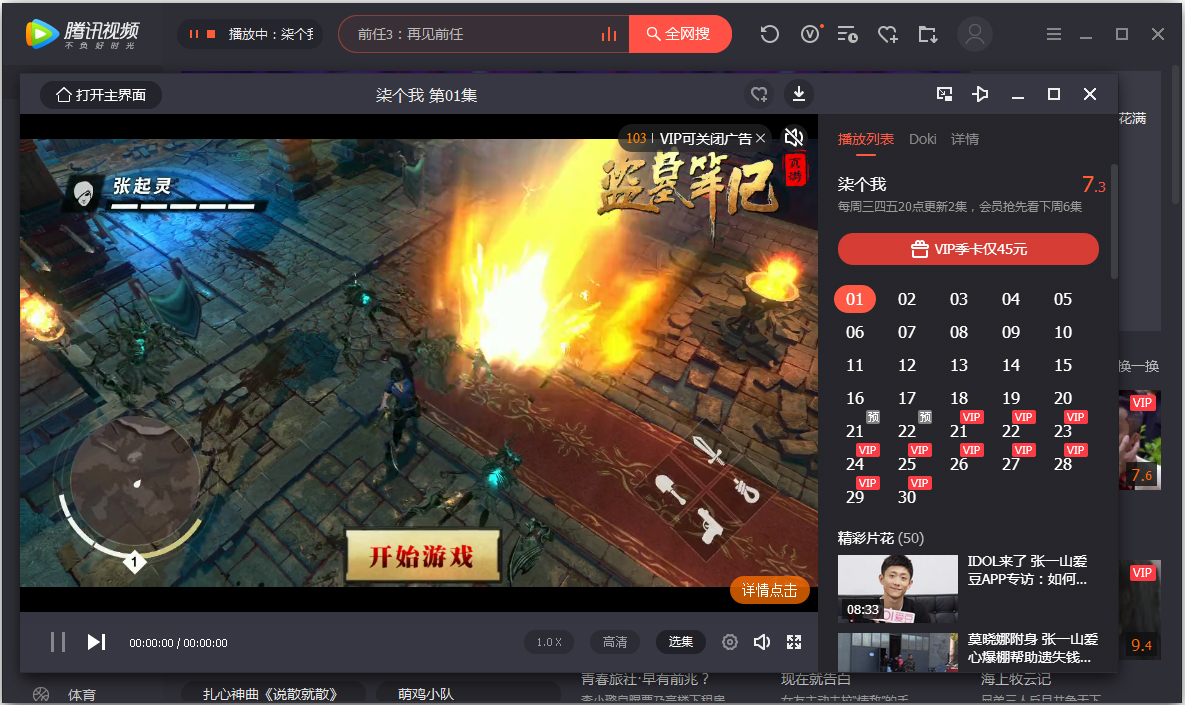Click the 9.4 rated VIP poster in main window

click(1140, 610)
